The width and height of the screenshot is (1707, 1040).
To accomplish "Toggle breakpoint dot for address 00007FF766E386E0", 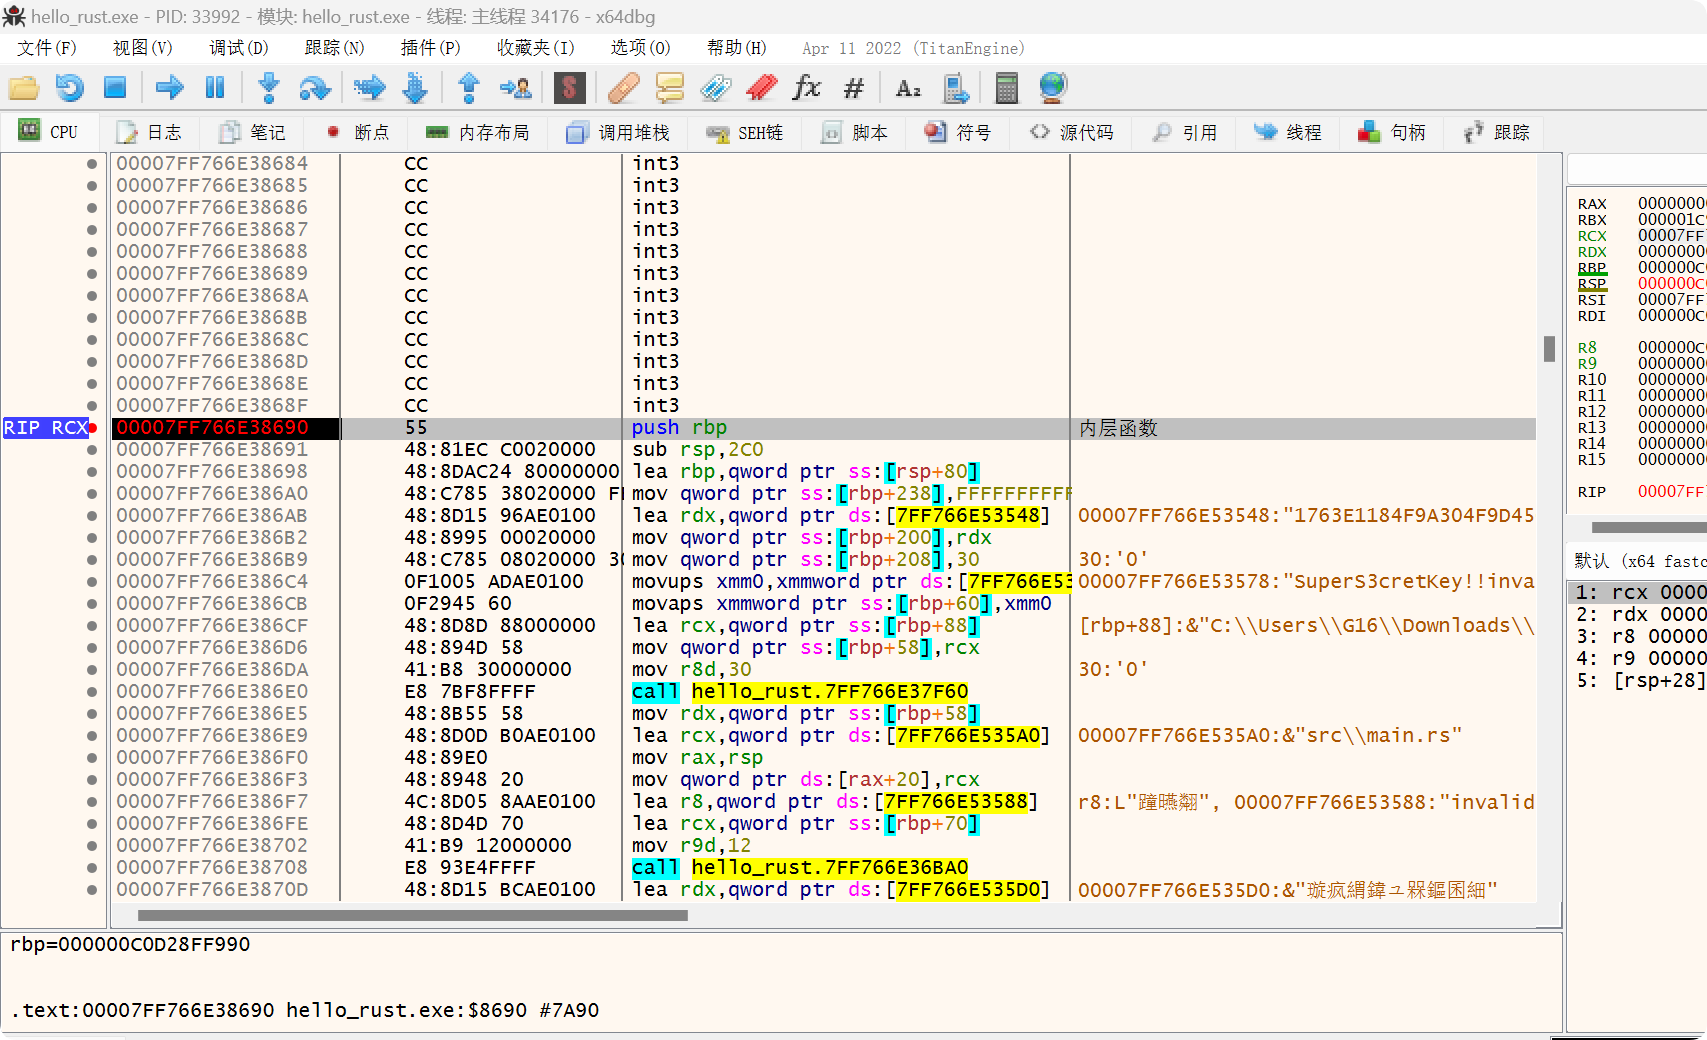I will 92,692.
